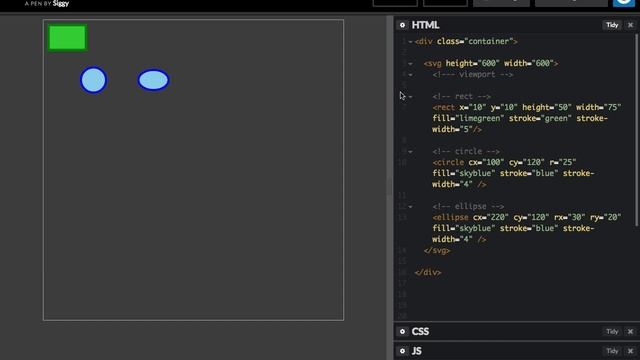This screenshot has width=640, height=360.
Task: Open the CSS panel settings gear
Action: (x=402, y=331)
